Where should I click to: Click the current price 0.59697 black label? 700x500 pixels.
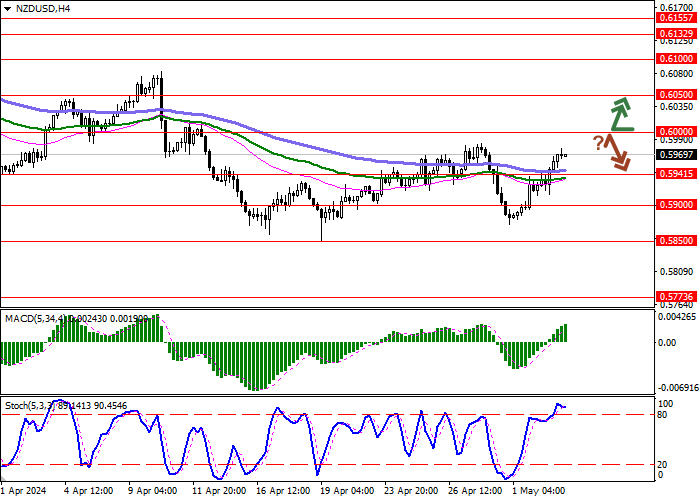click(677, 155)
